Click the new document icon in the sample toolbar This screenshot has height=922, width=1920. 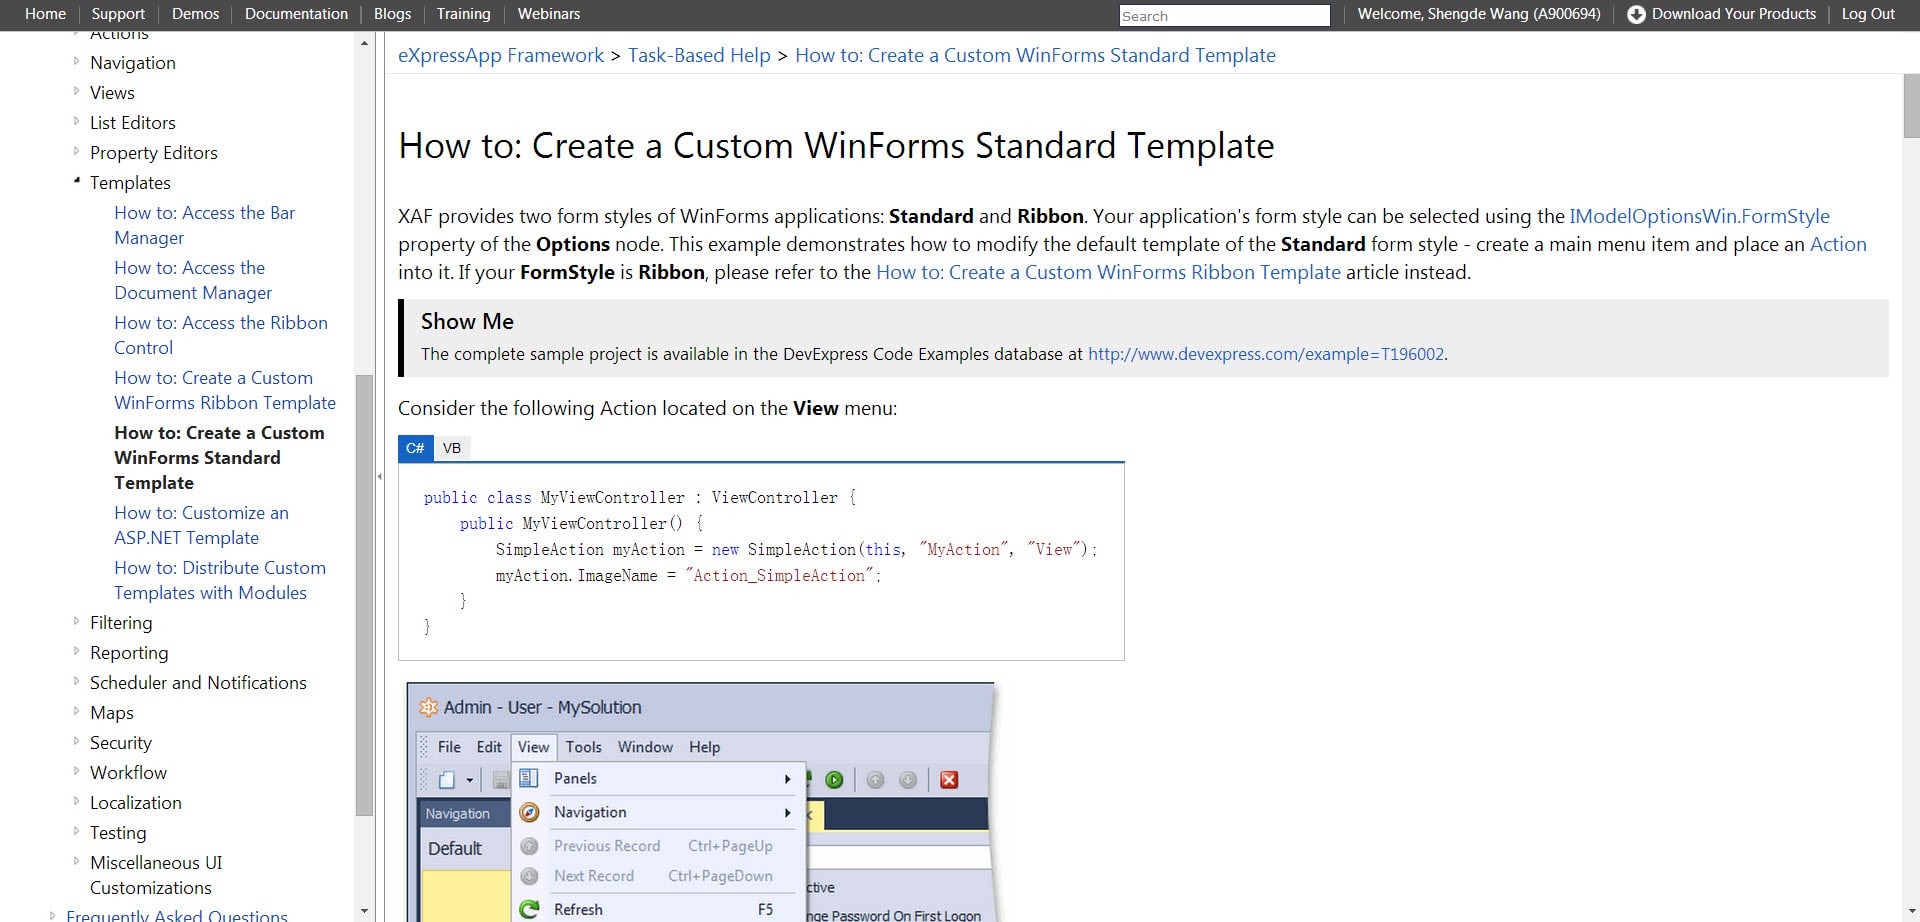point(447,780)
